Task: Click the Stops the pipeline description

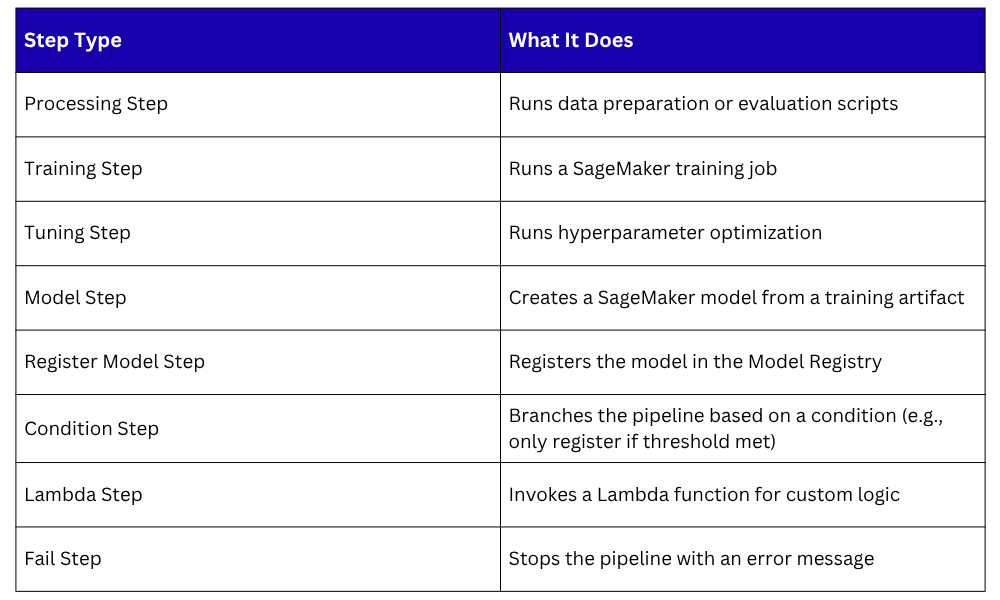Action: [x=691, y=559]
